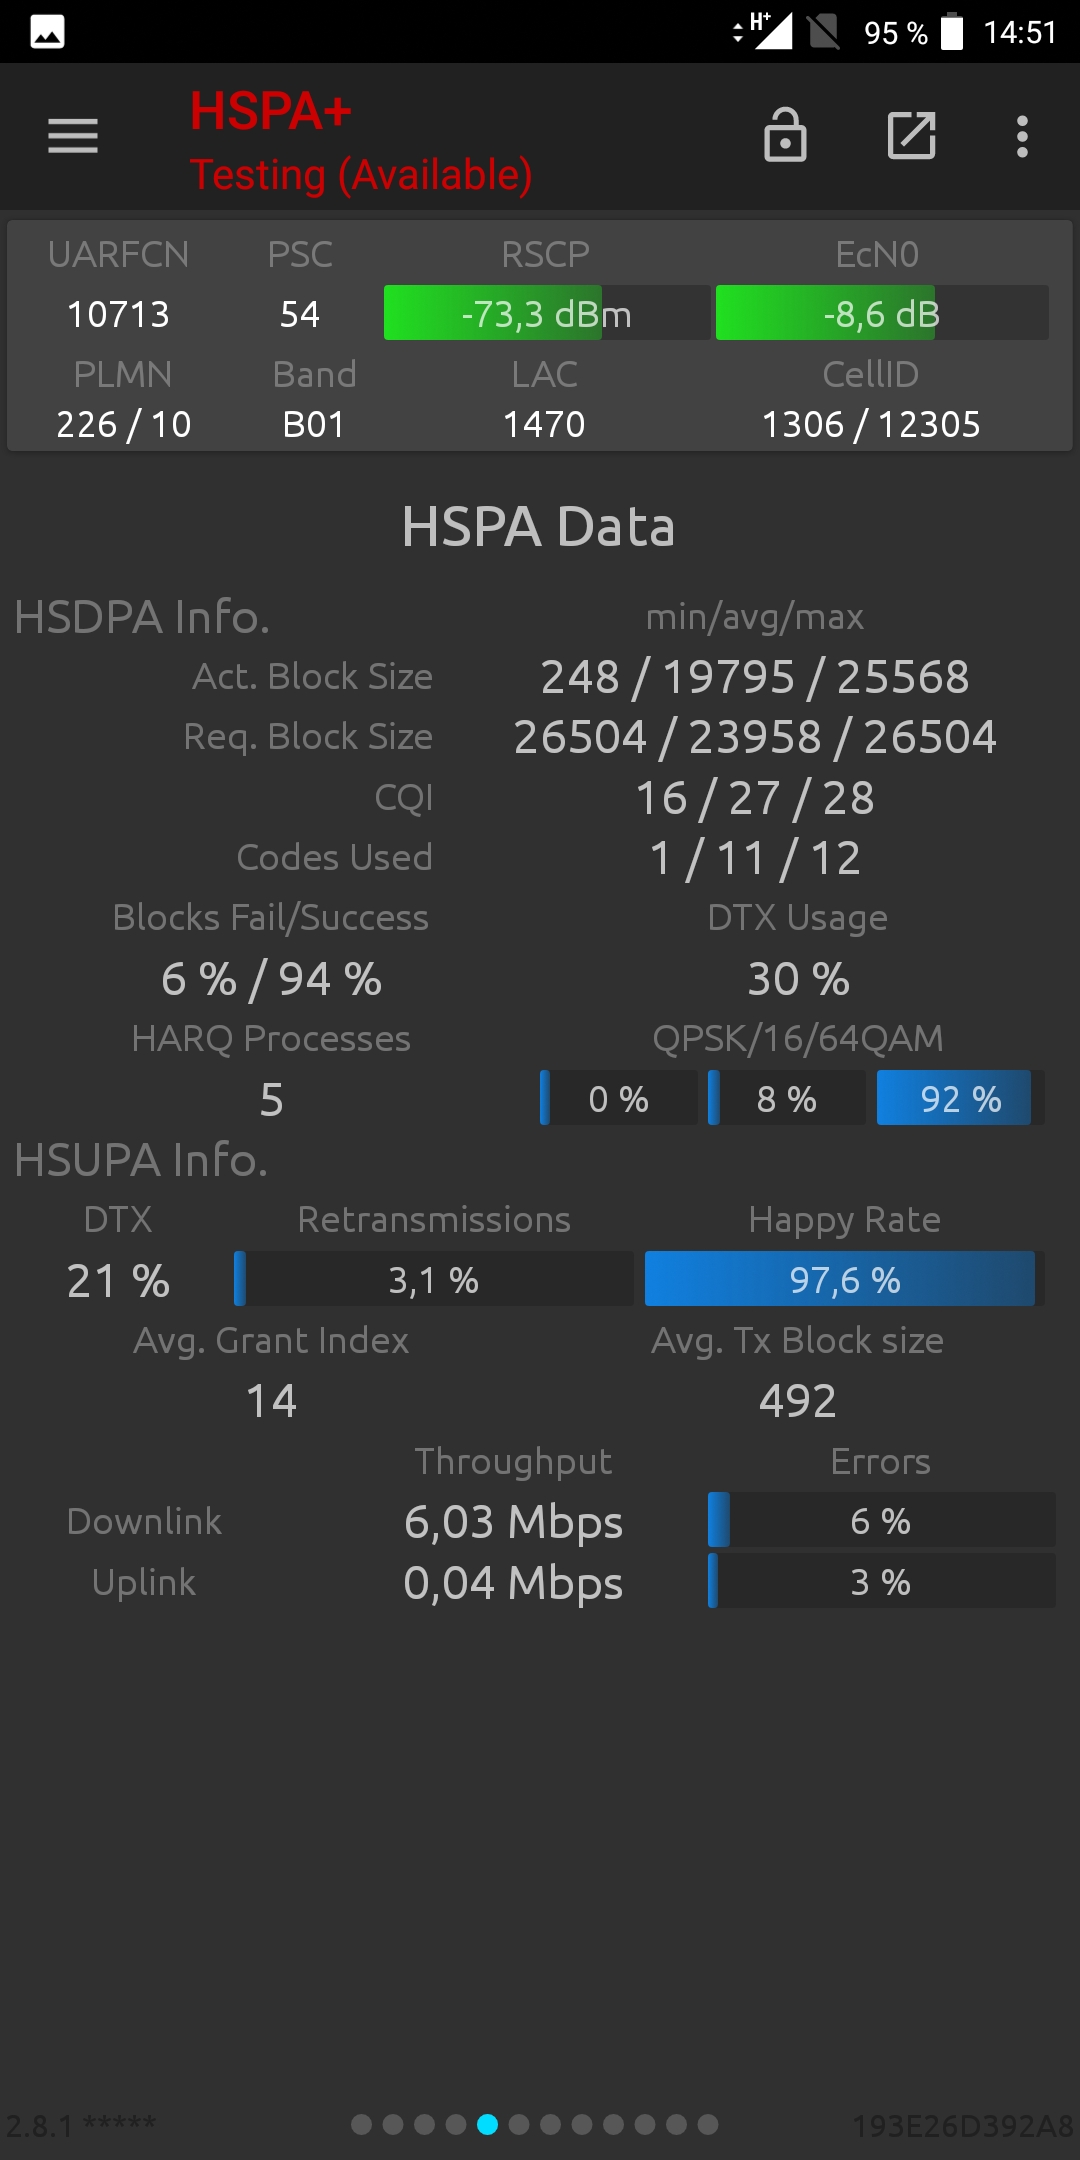Image resolution: width=1080 pixels, height=2160 pixels.
Task: Tap the EcN0 -8,6 dB bar
Action: (x=882, y=313)
